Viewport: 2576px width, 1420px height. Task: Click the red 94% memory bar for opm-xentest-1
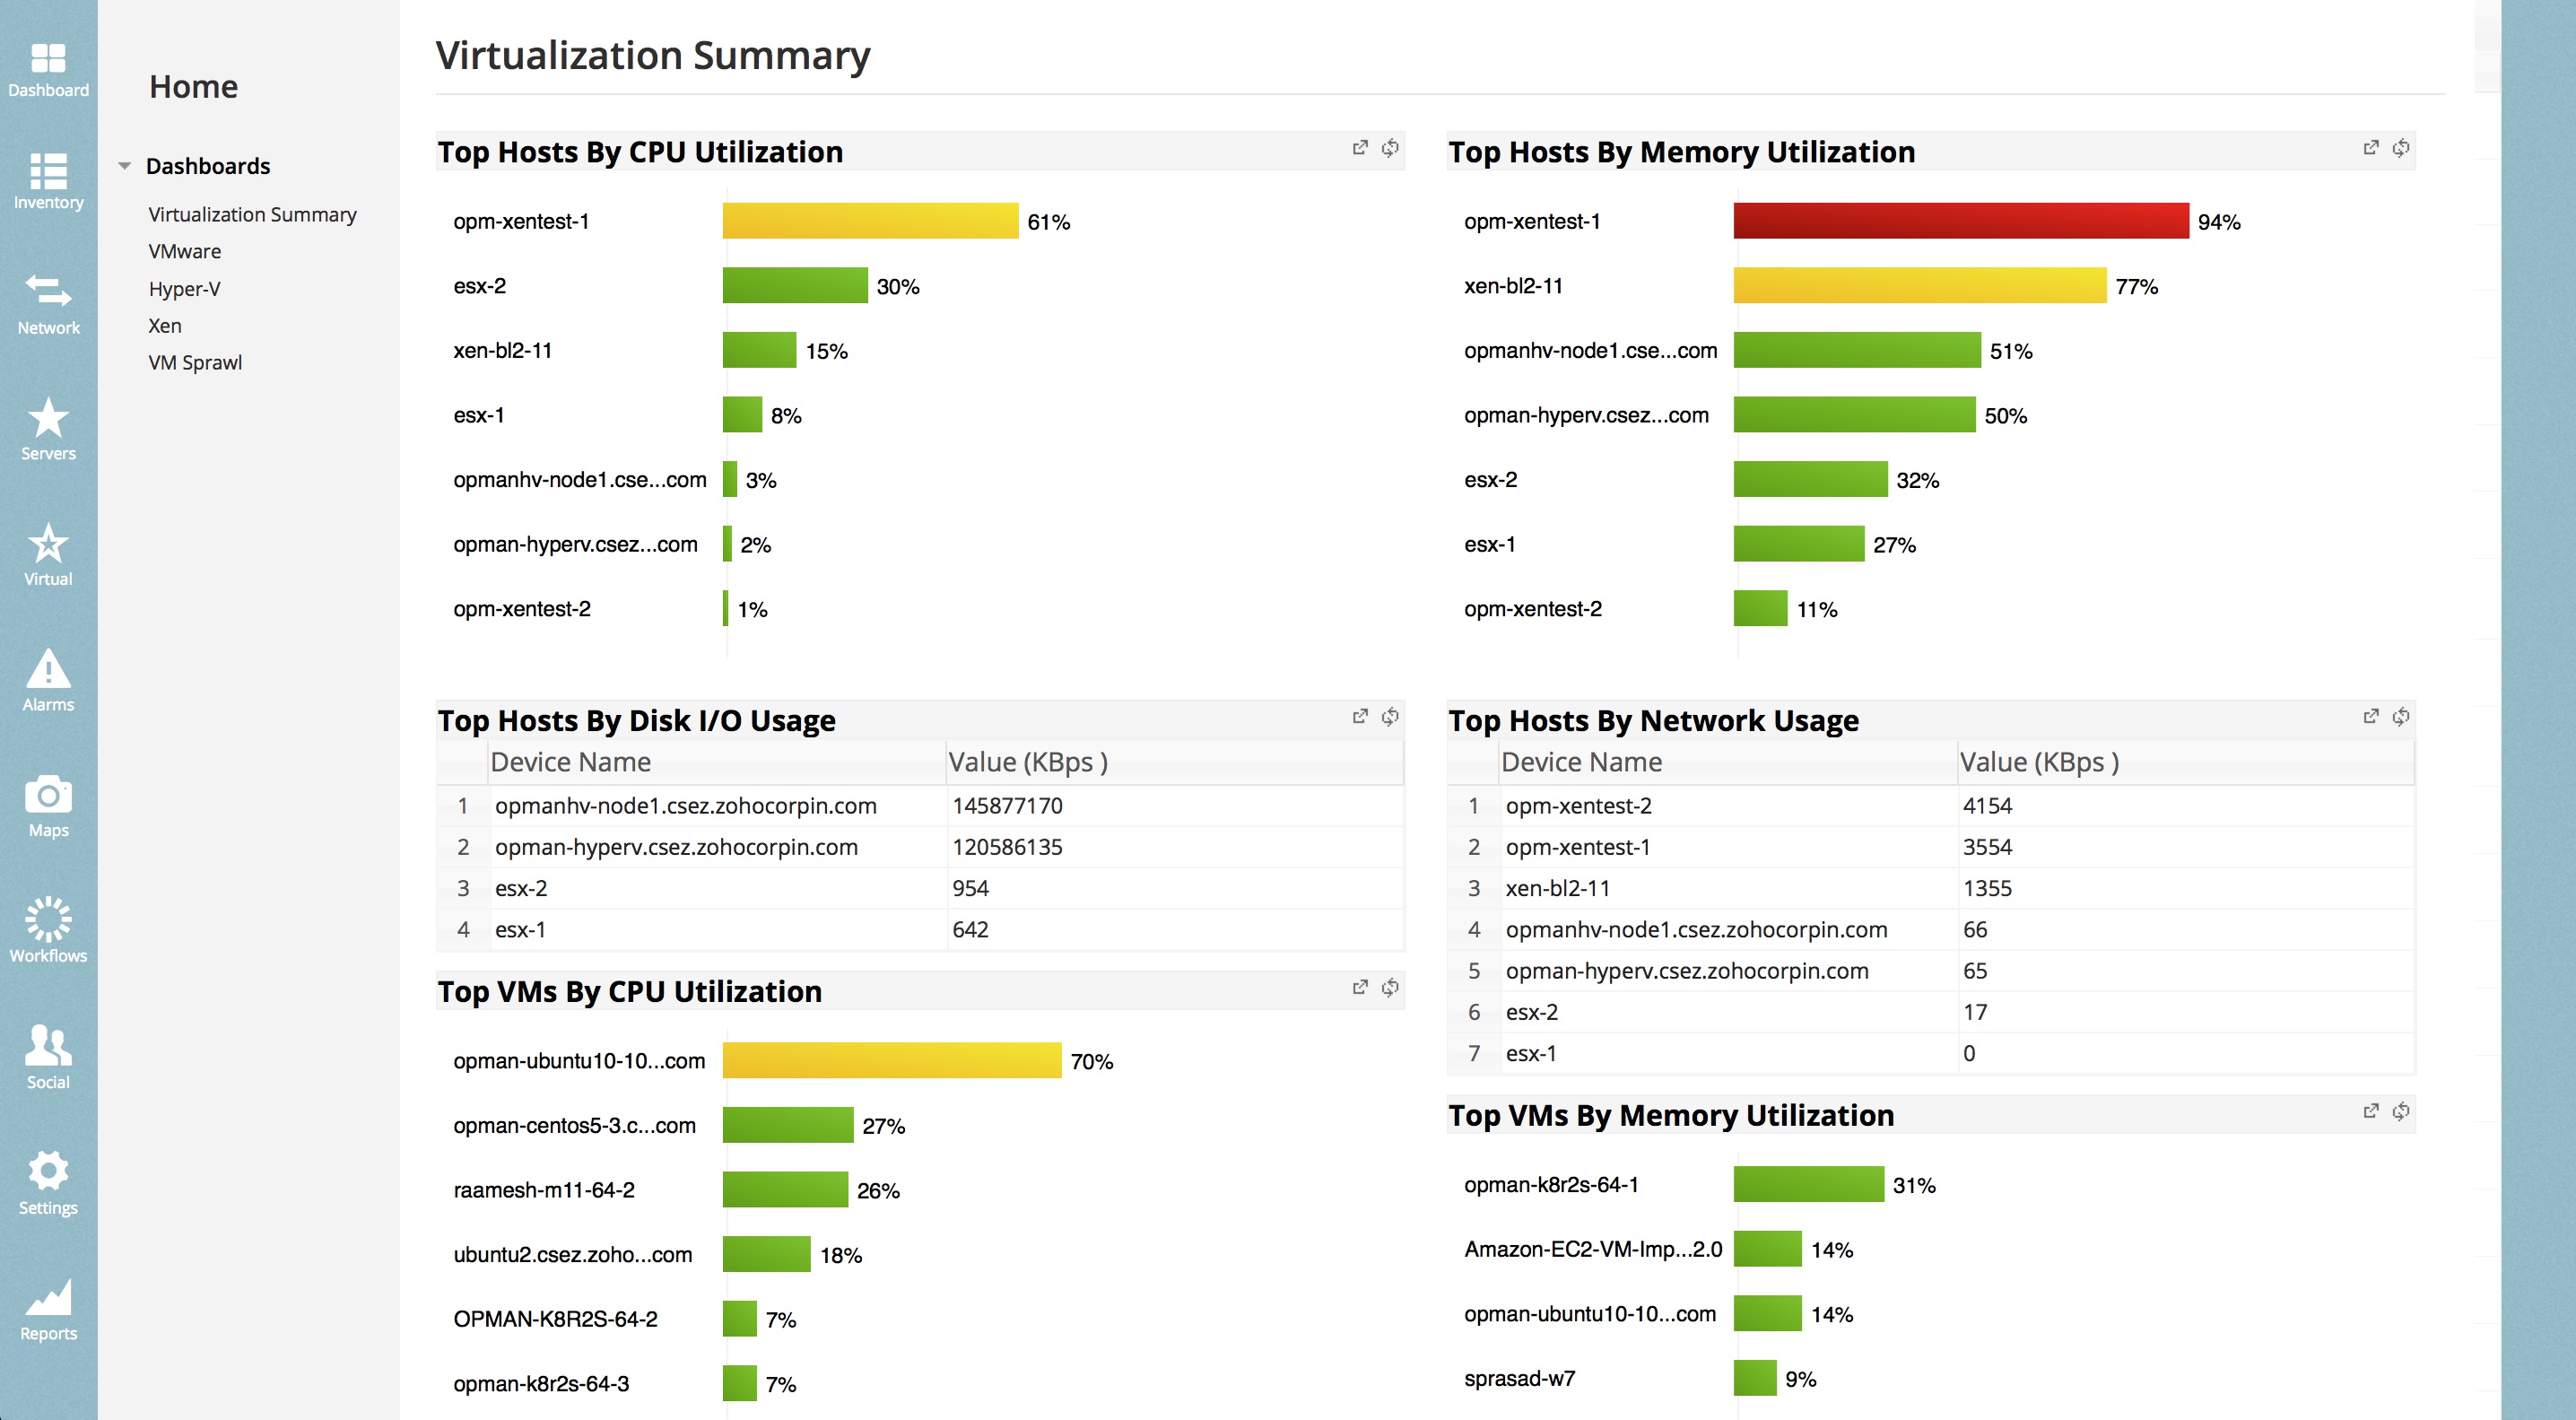tap(1960, 221)
